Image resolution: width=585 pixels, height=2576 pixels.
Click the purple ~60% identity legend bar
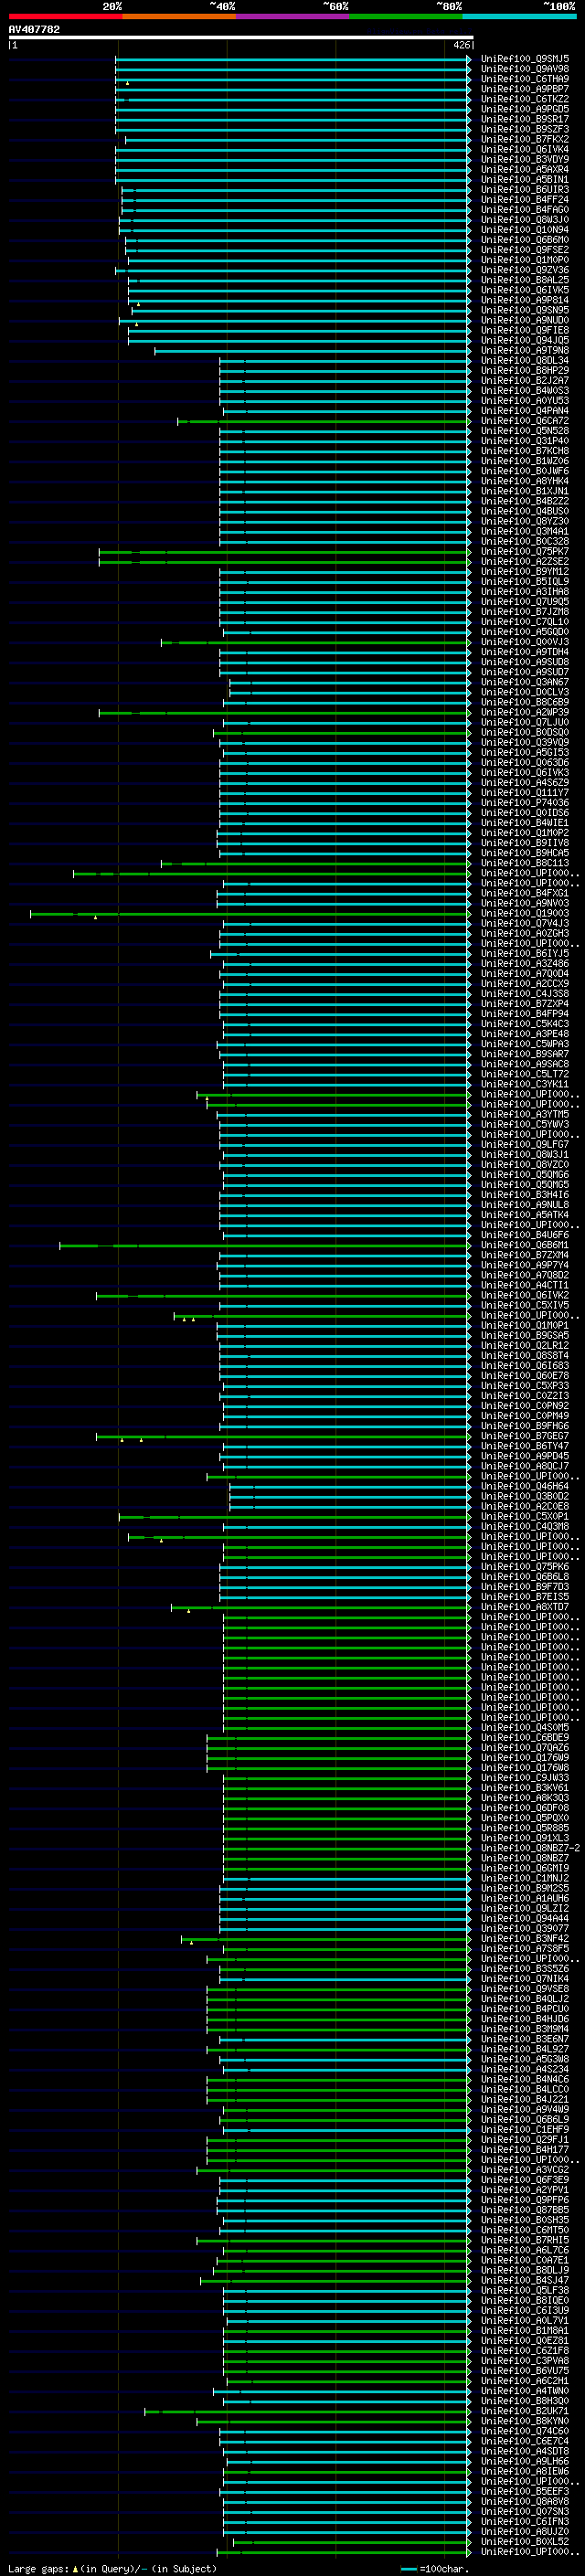tap(292, 16)
